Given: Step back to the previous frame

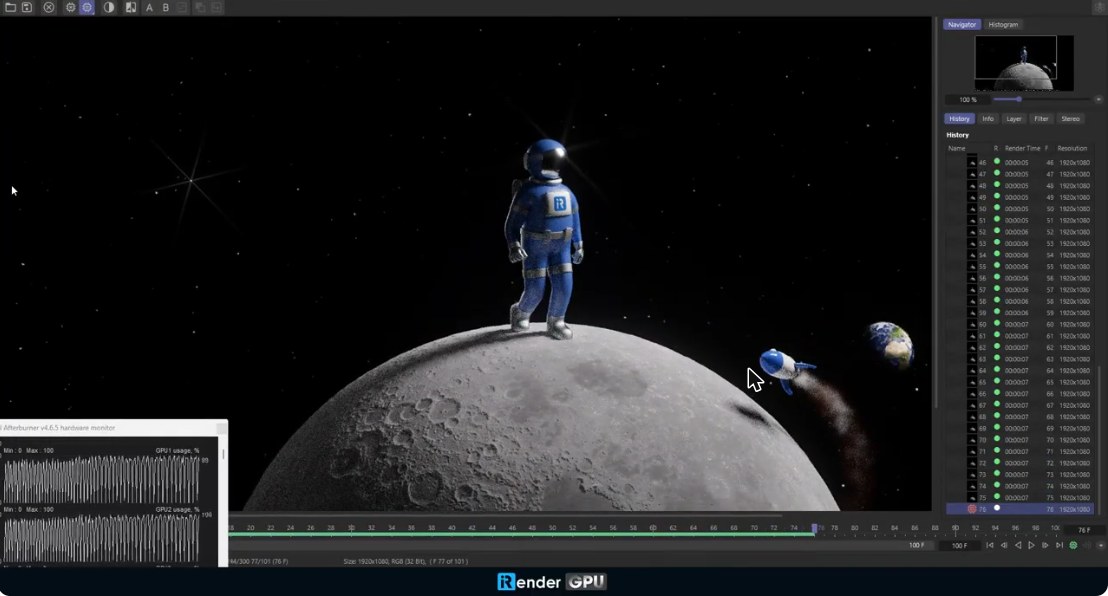Looking at the screenshot, I should pyautogui.click(x=1003, y=546).
